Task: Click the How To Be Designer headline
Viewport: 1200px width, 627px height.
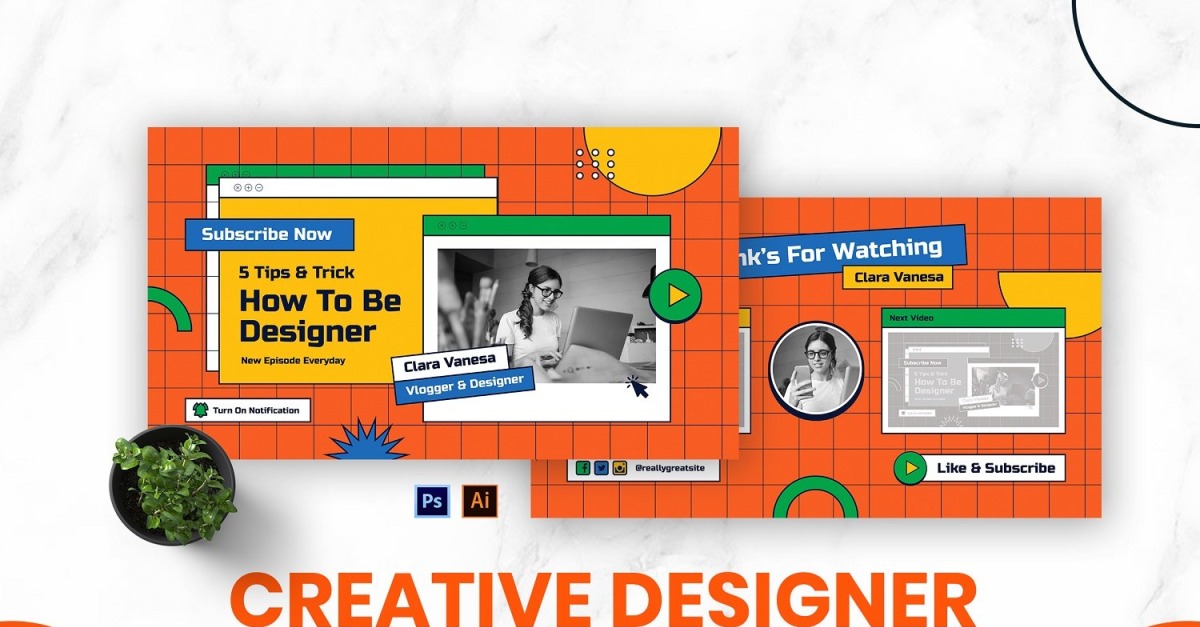Action: point(320,316)
